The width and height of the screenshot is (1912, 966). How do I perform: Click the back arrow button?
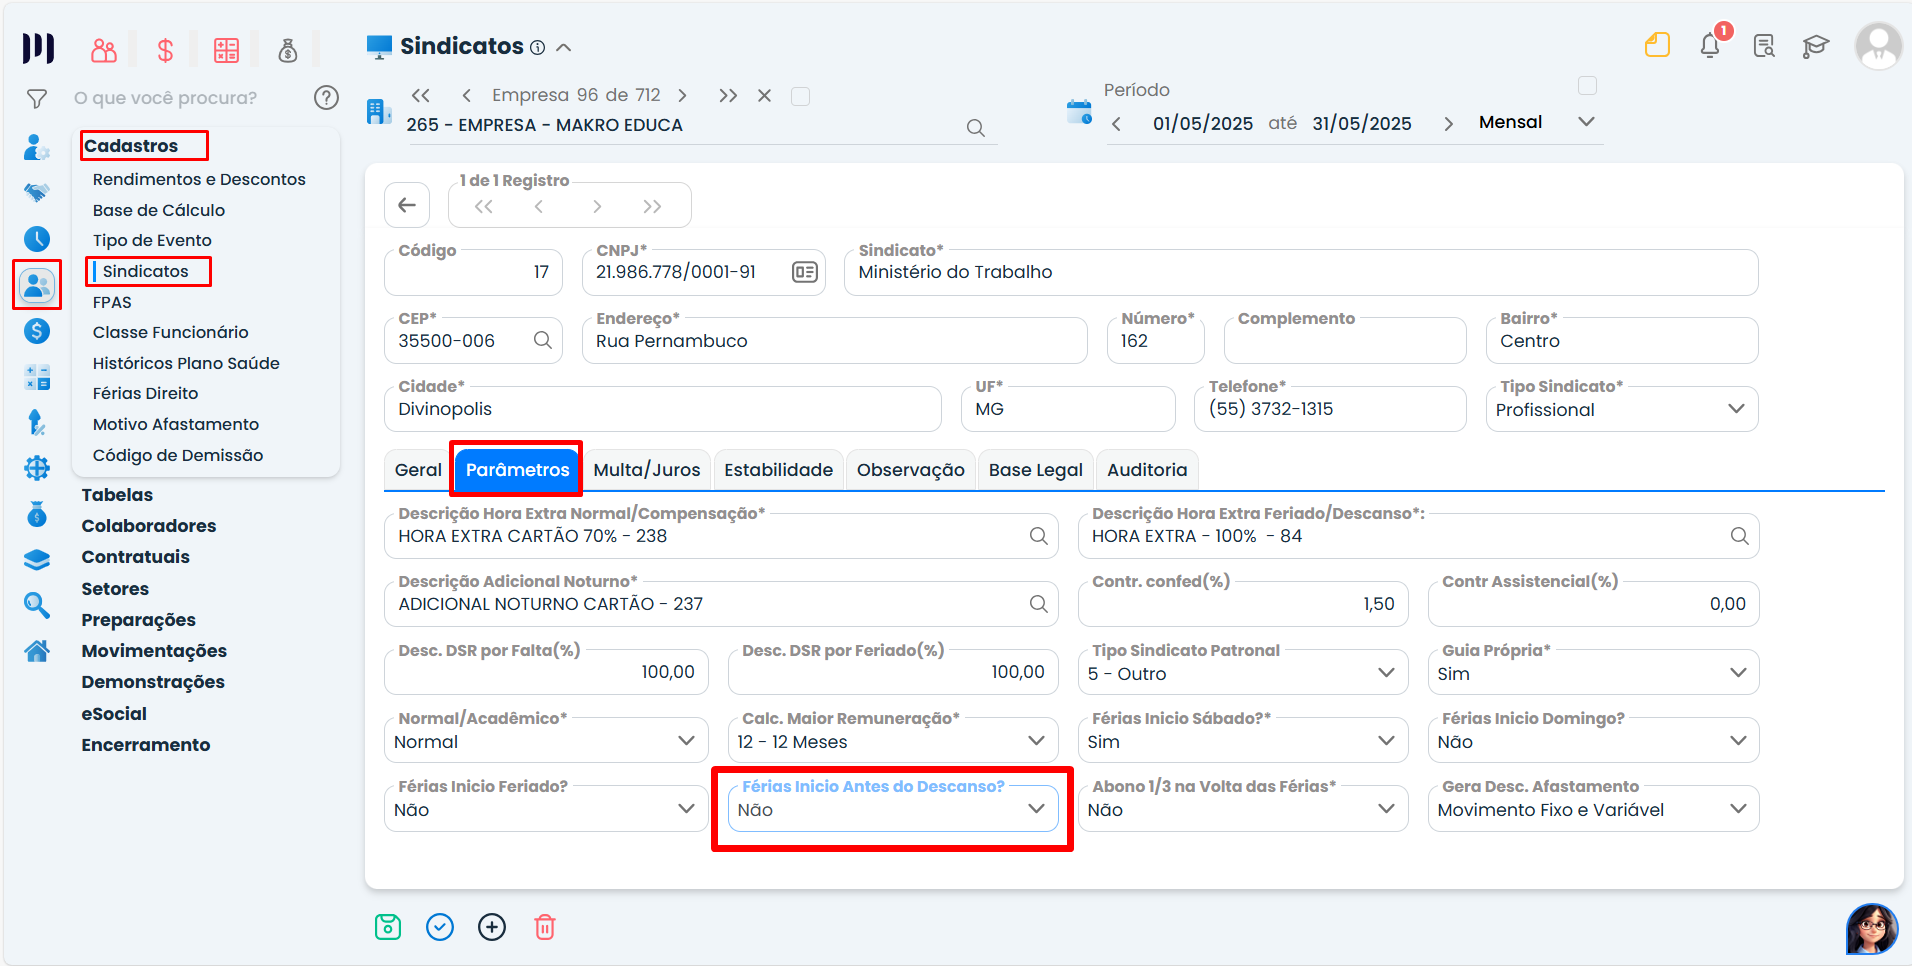407,205
